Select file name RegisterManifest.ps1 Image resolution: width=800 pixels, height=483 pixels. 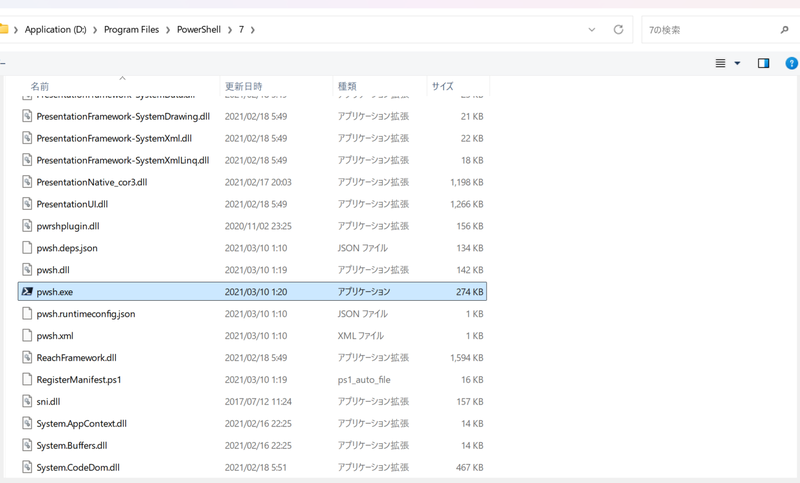(x=79, y=379)
